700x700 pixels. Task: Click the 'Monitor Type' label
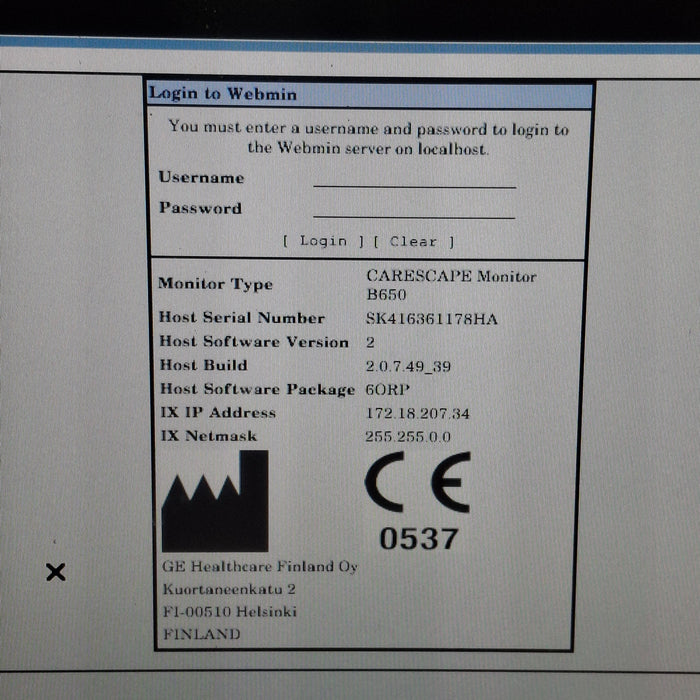[215, 284]
